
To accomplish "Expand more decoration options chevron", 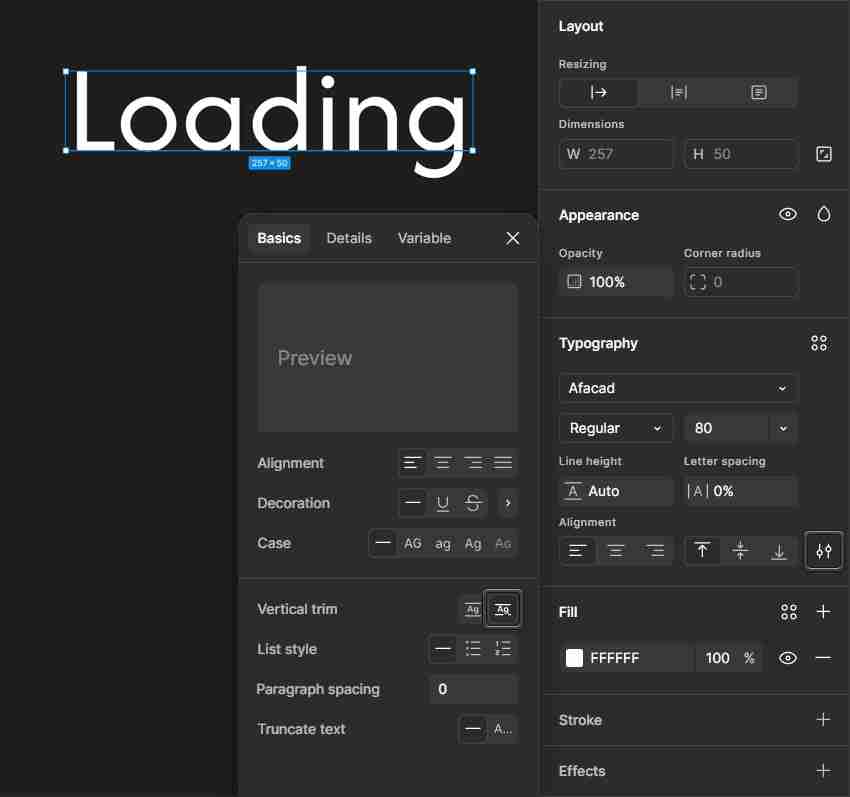I will pos(507,503).
